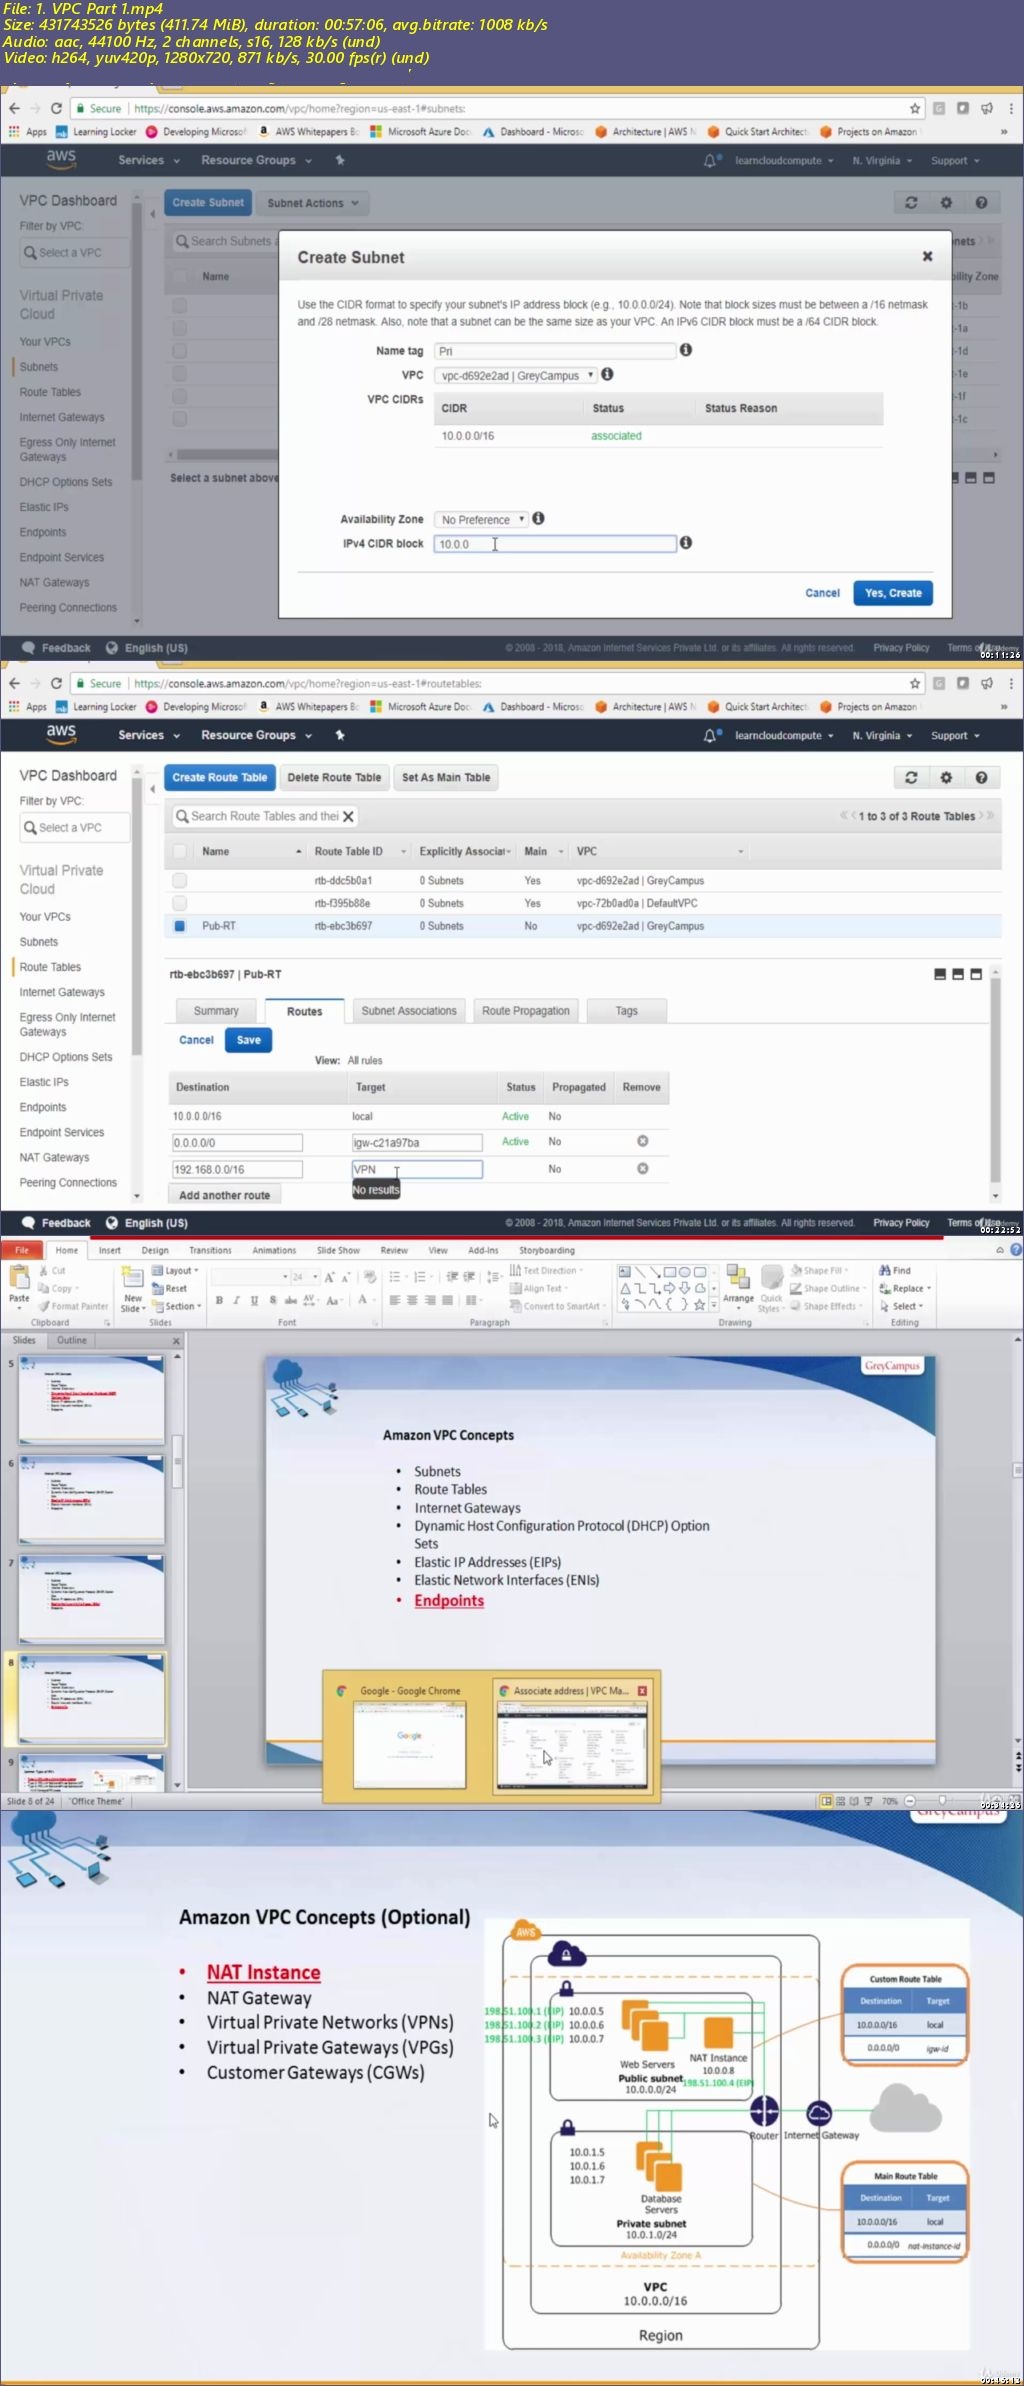1024x2386 pixels.
Task: Click Find in PowerPoint Editing group
Action: 895,1270
